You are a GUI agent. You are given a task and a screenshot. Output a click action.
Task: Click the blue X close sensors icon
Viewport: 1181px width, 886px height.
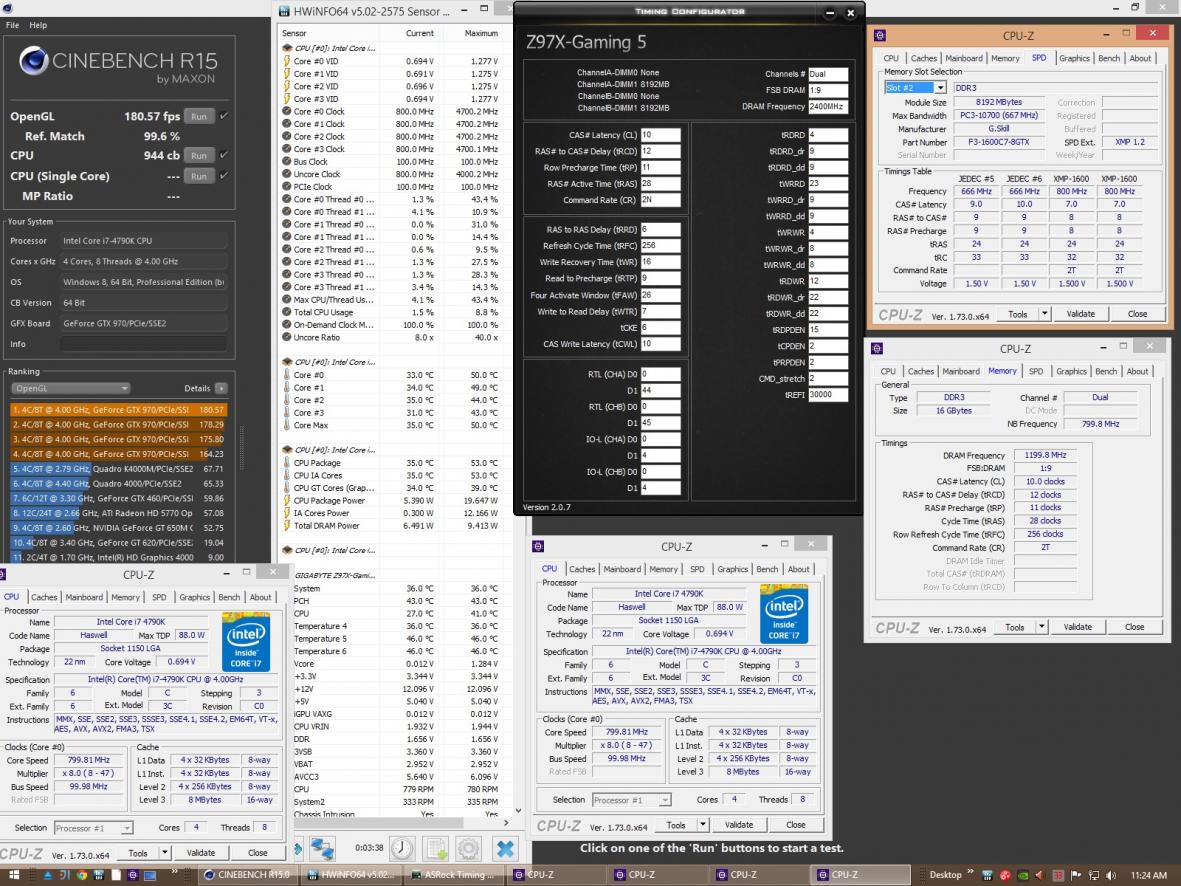505,848
